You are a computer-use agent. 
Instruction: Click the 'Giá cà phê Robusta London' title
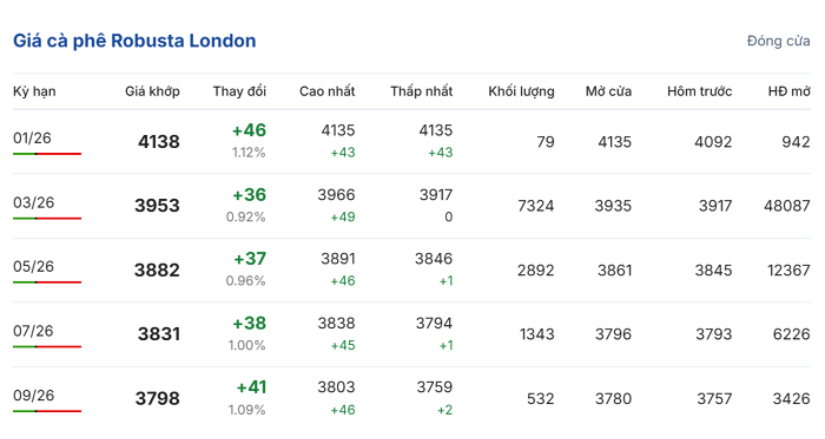coord(134,41)
